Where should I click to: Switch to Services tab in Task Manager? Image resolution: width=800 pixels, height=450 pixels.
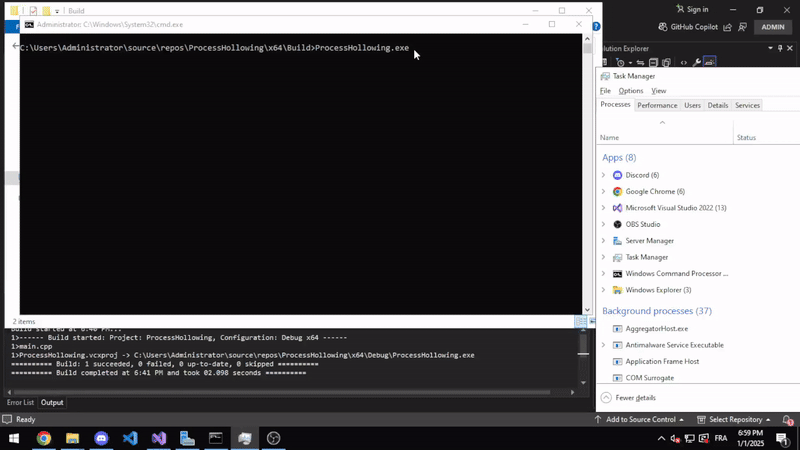point(747,105)
